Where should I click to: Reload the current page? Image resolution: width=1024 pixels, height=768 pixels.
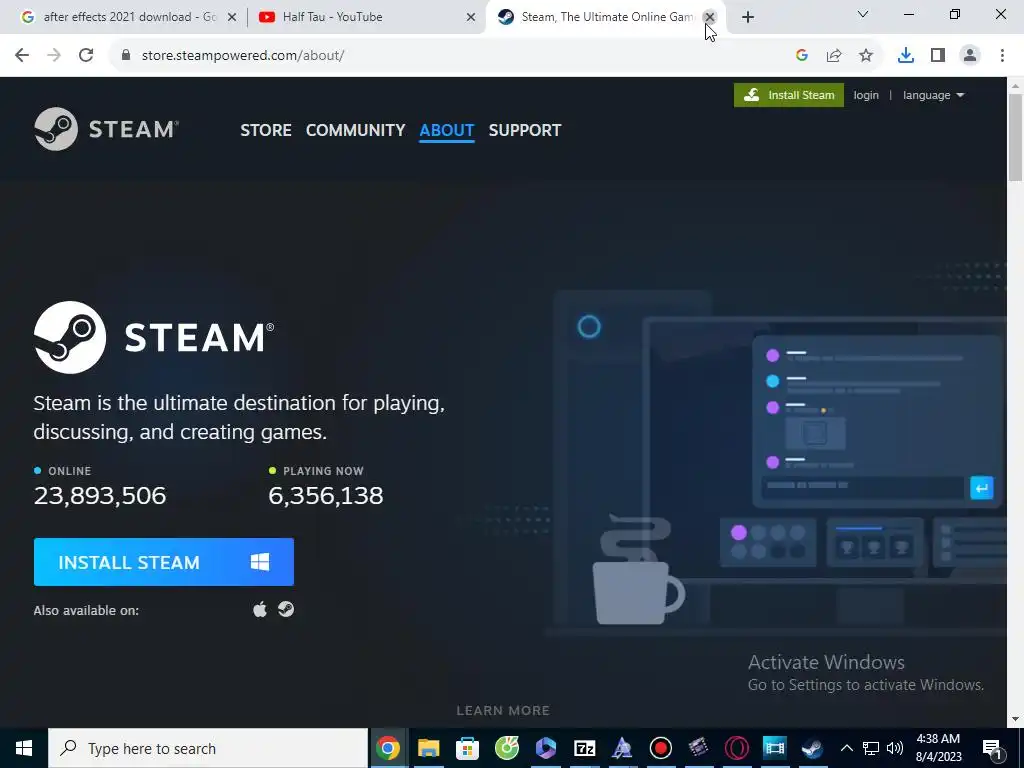click(86, 56)
